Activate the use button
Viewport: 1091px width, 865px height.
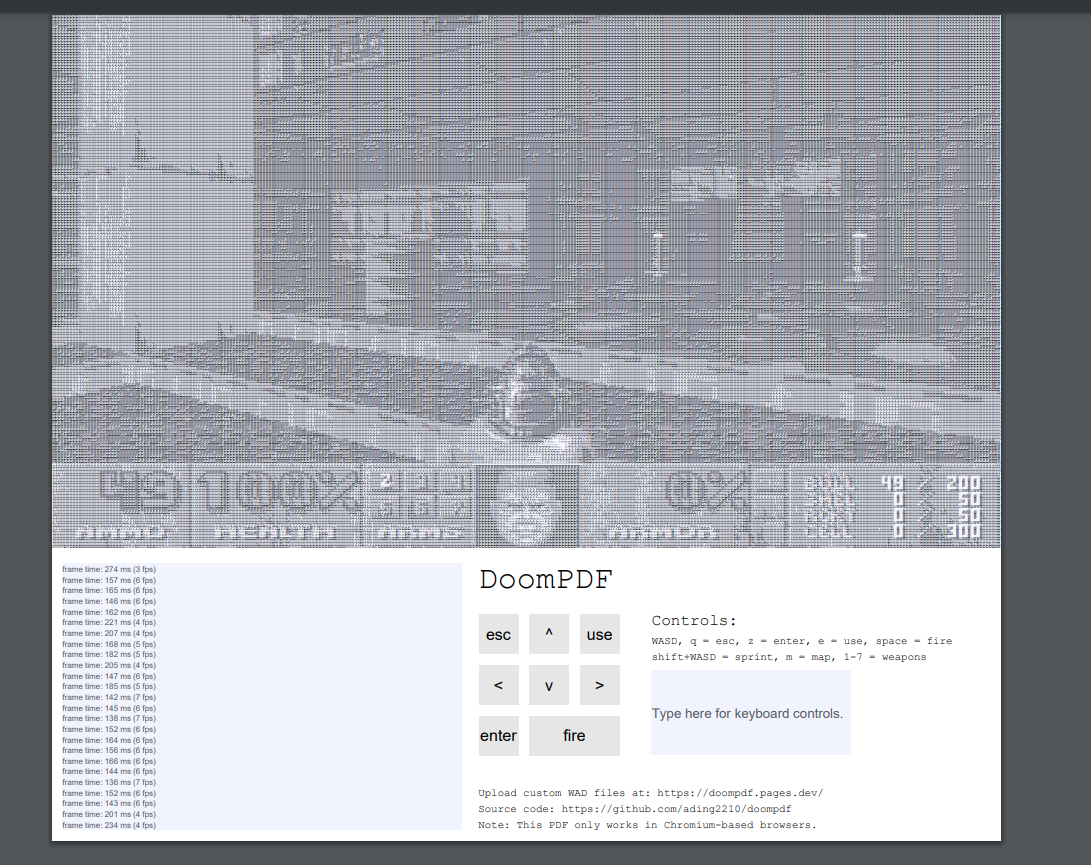[x=599, y=634]
